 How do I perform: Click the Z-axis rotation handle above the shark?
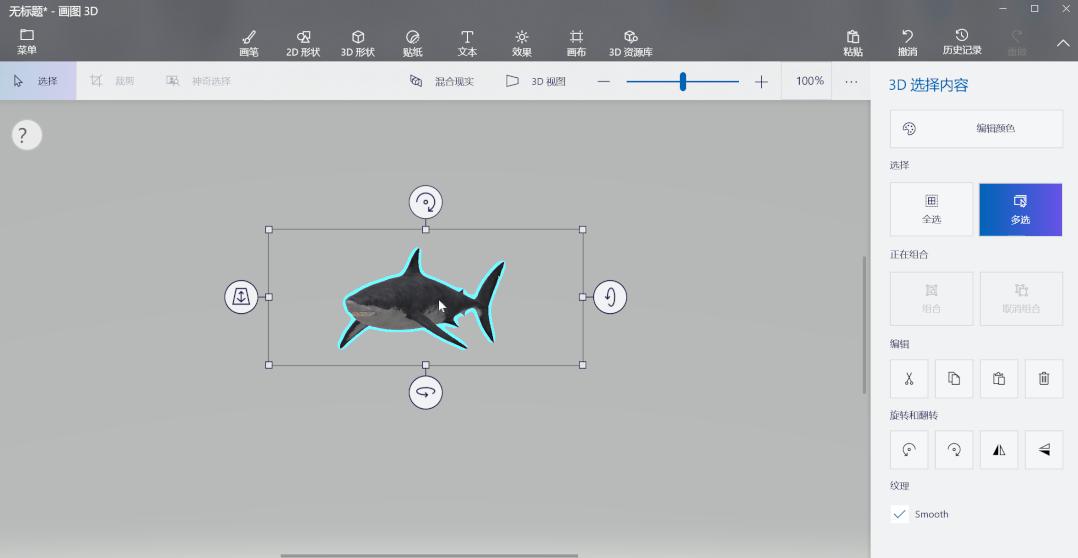[x=426, y=202]
